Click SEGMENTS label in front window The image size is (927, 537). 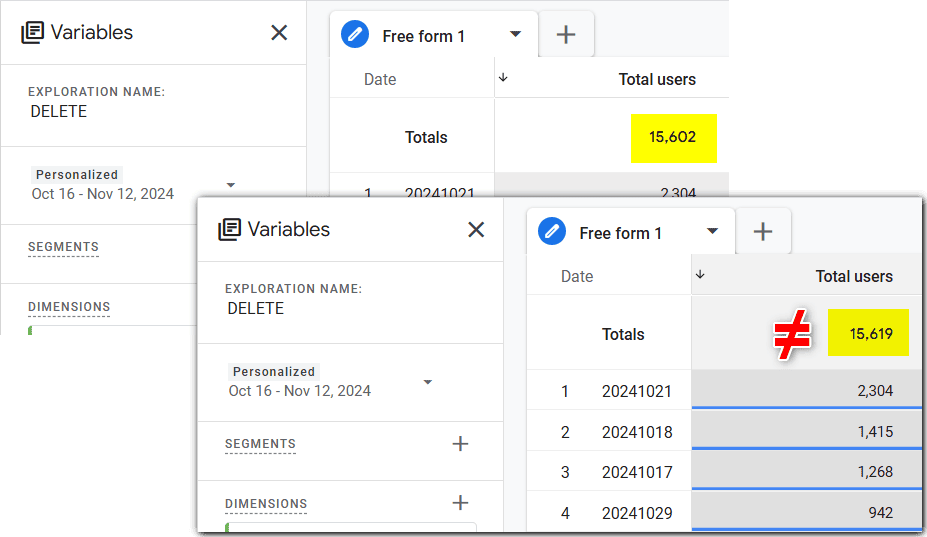260,444
